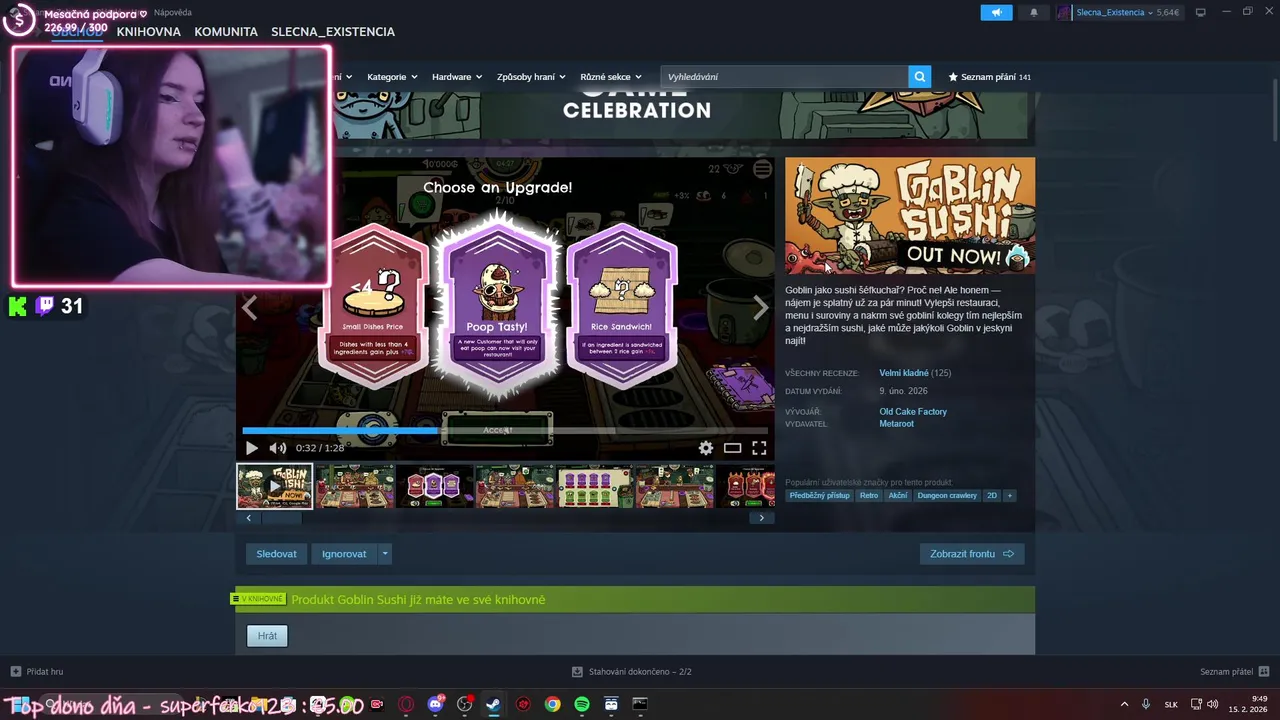This screenshot has width=1280, height=720.
Task: Open the KNIHOVNA tab
Action: tap(149, 32)
